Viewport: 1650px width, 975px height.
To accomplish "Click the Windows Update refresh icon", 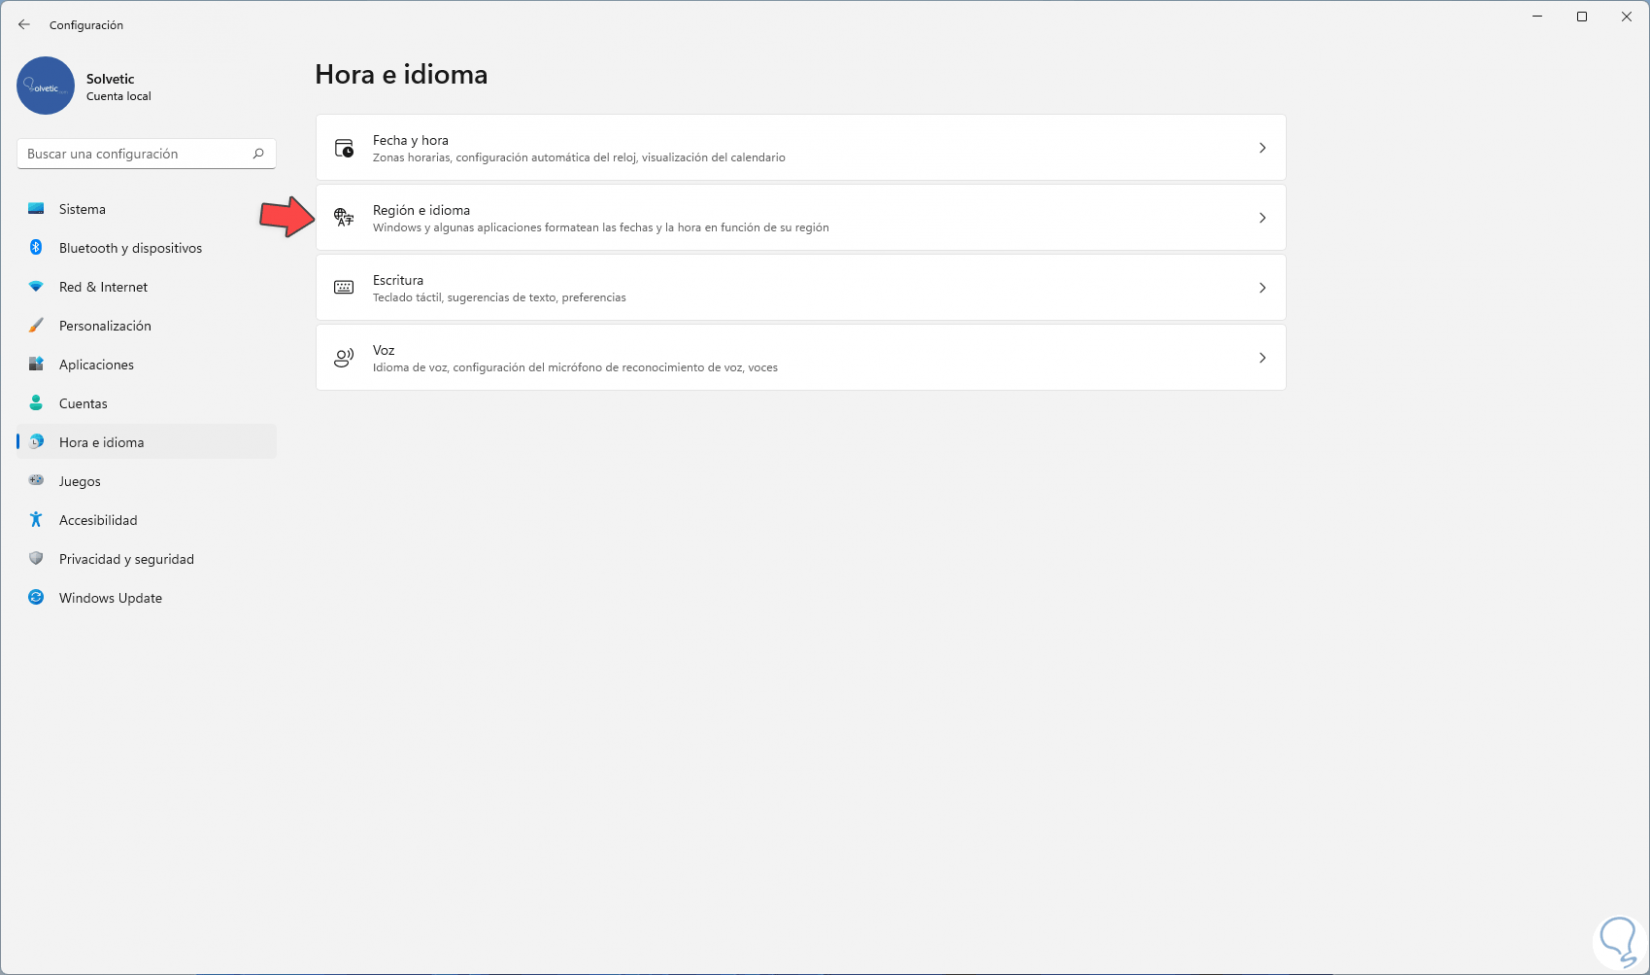I will pos(36,598).
